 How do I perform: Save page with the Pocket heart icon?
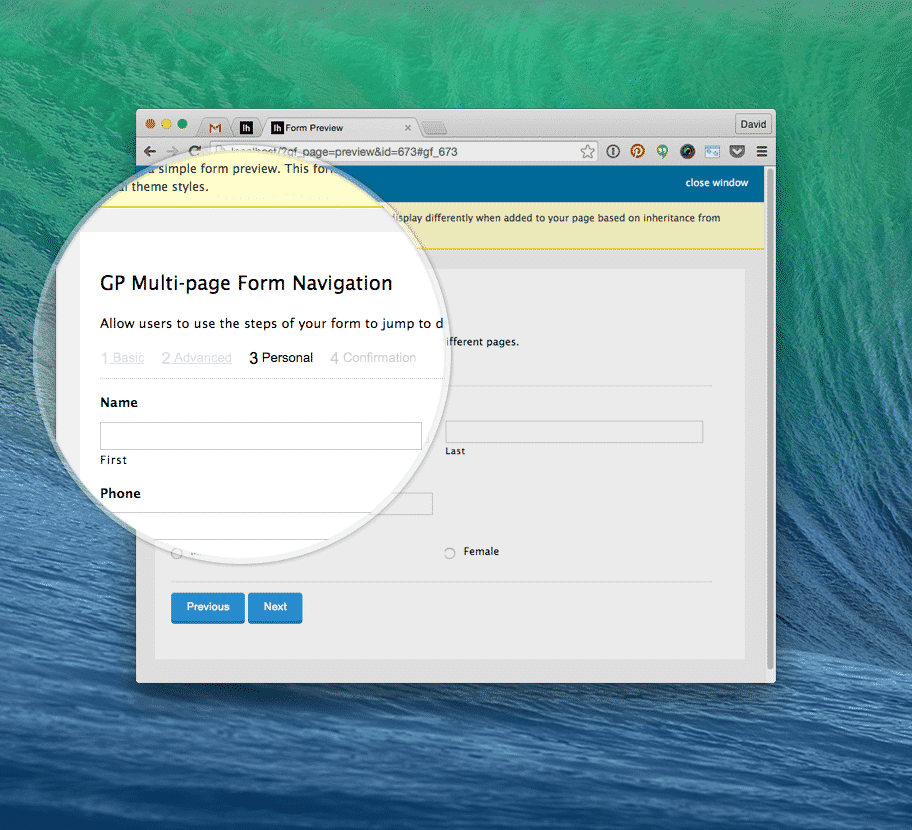[737, 151]
